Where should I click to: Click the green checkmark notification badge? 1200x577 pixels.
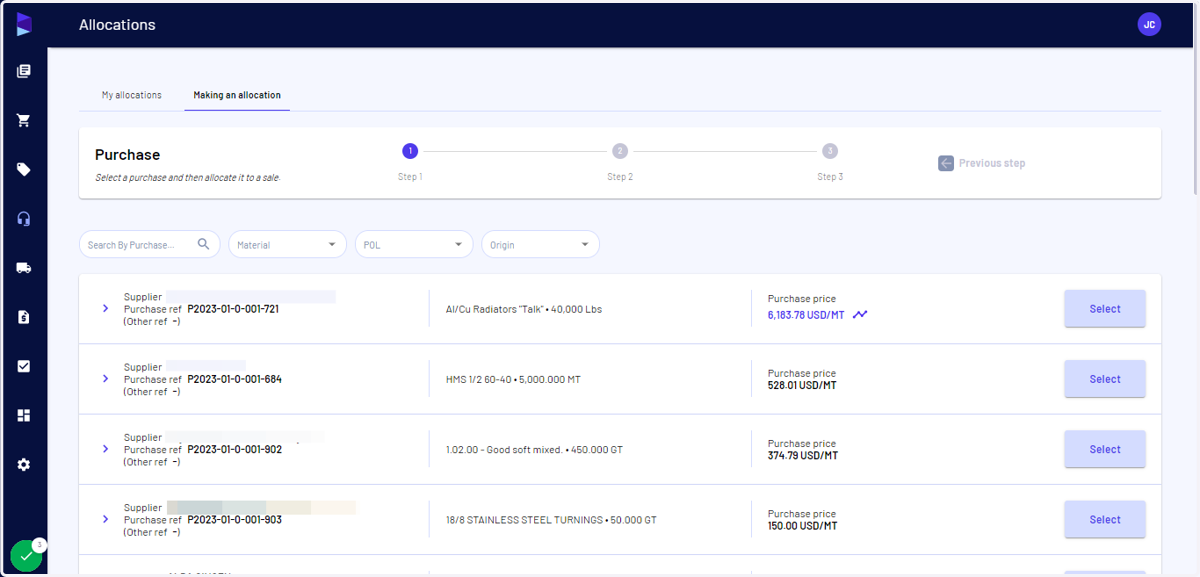[x=27, y=555]
